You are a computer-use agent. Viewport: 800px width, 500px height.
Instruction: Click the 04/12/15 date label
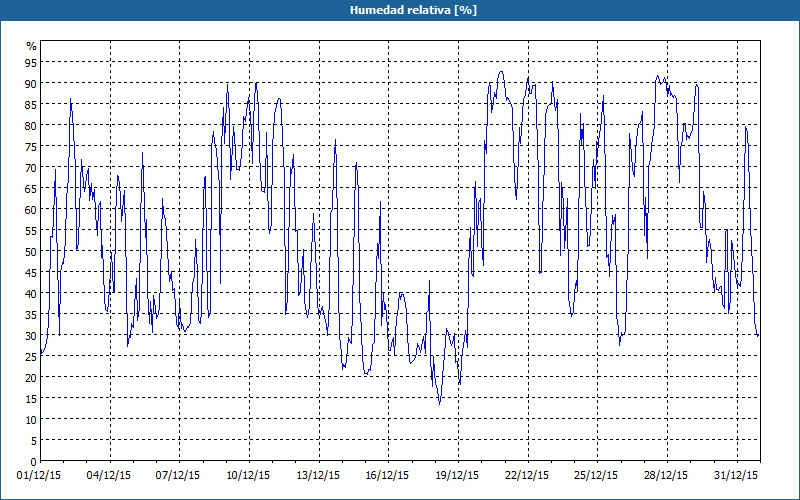coord(109,476)
